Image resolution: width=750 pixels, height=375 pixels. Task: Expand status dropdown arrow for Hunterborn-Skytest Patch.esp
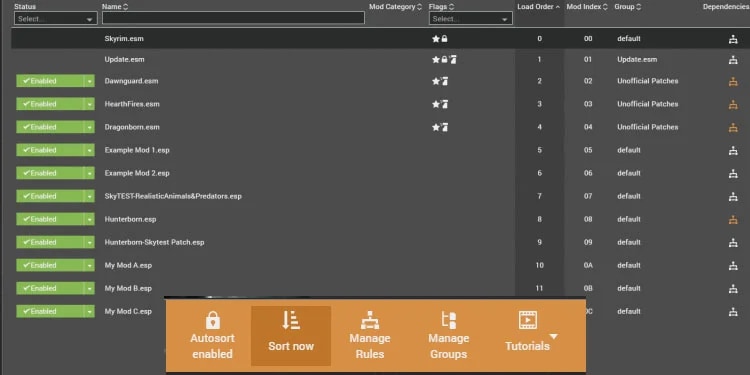[89, 242]
